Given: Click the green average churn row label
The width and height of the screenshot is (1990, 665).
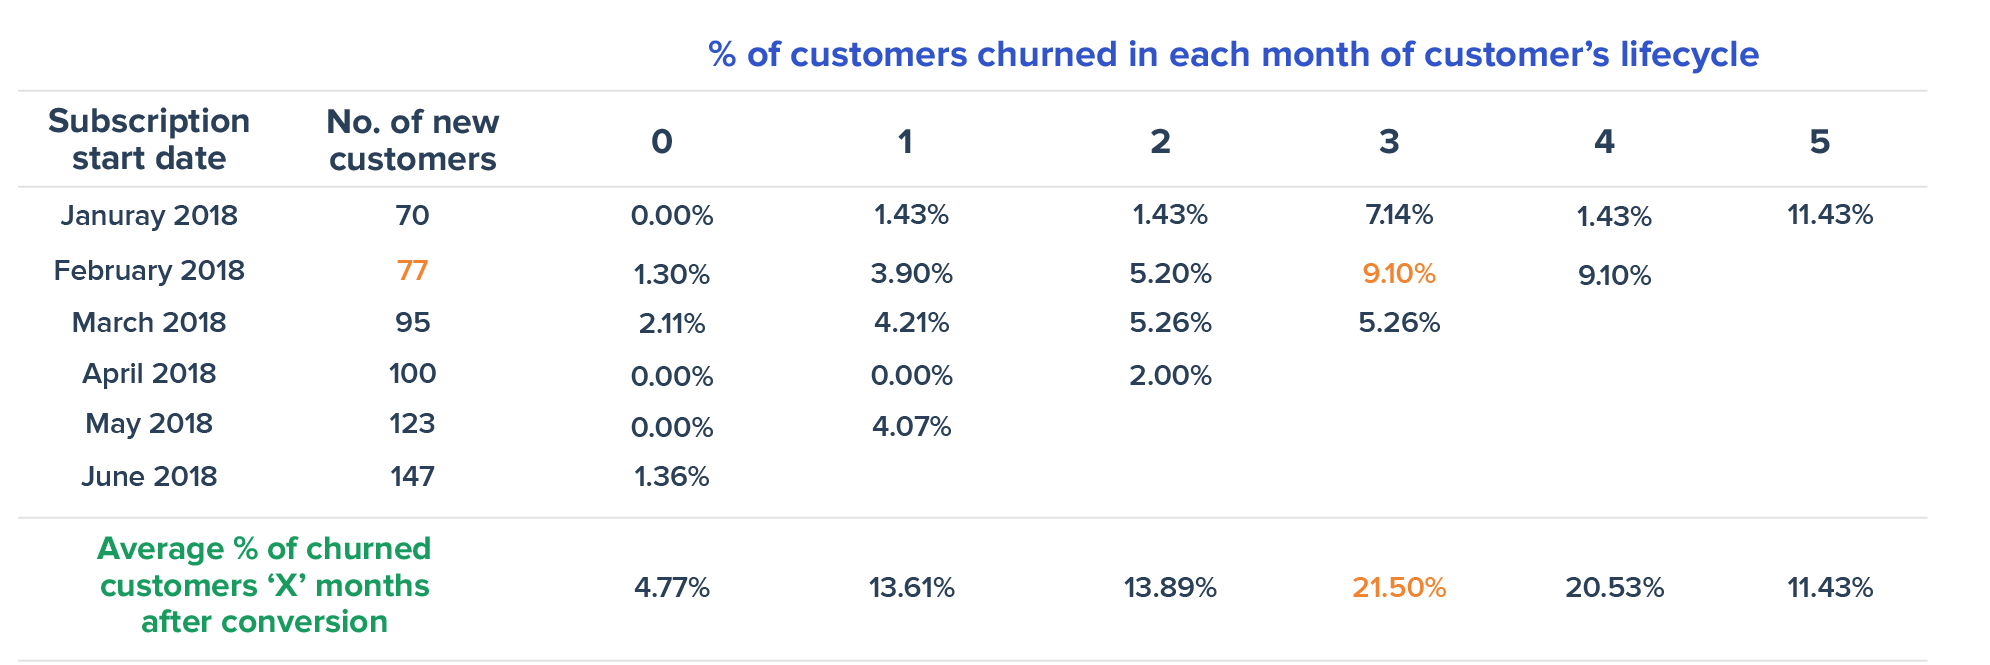Looking at the screenshot, I should click(264, 585).
